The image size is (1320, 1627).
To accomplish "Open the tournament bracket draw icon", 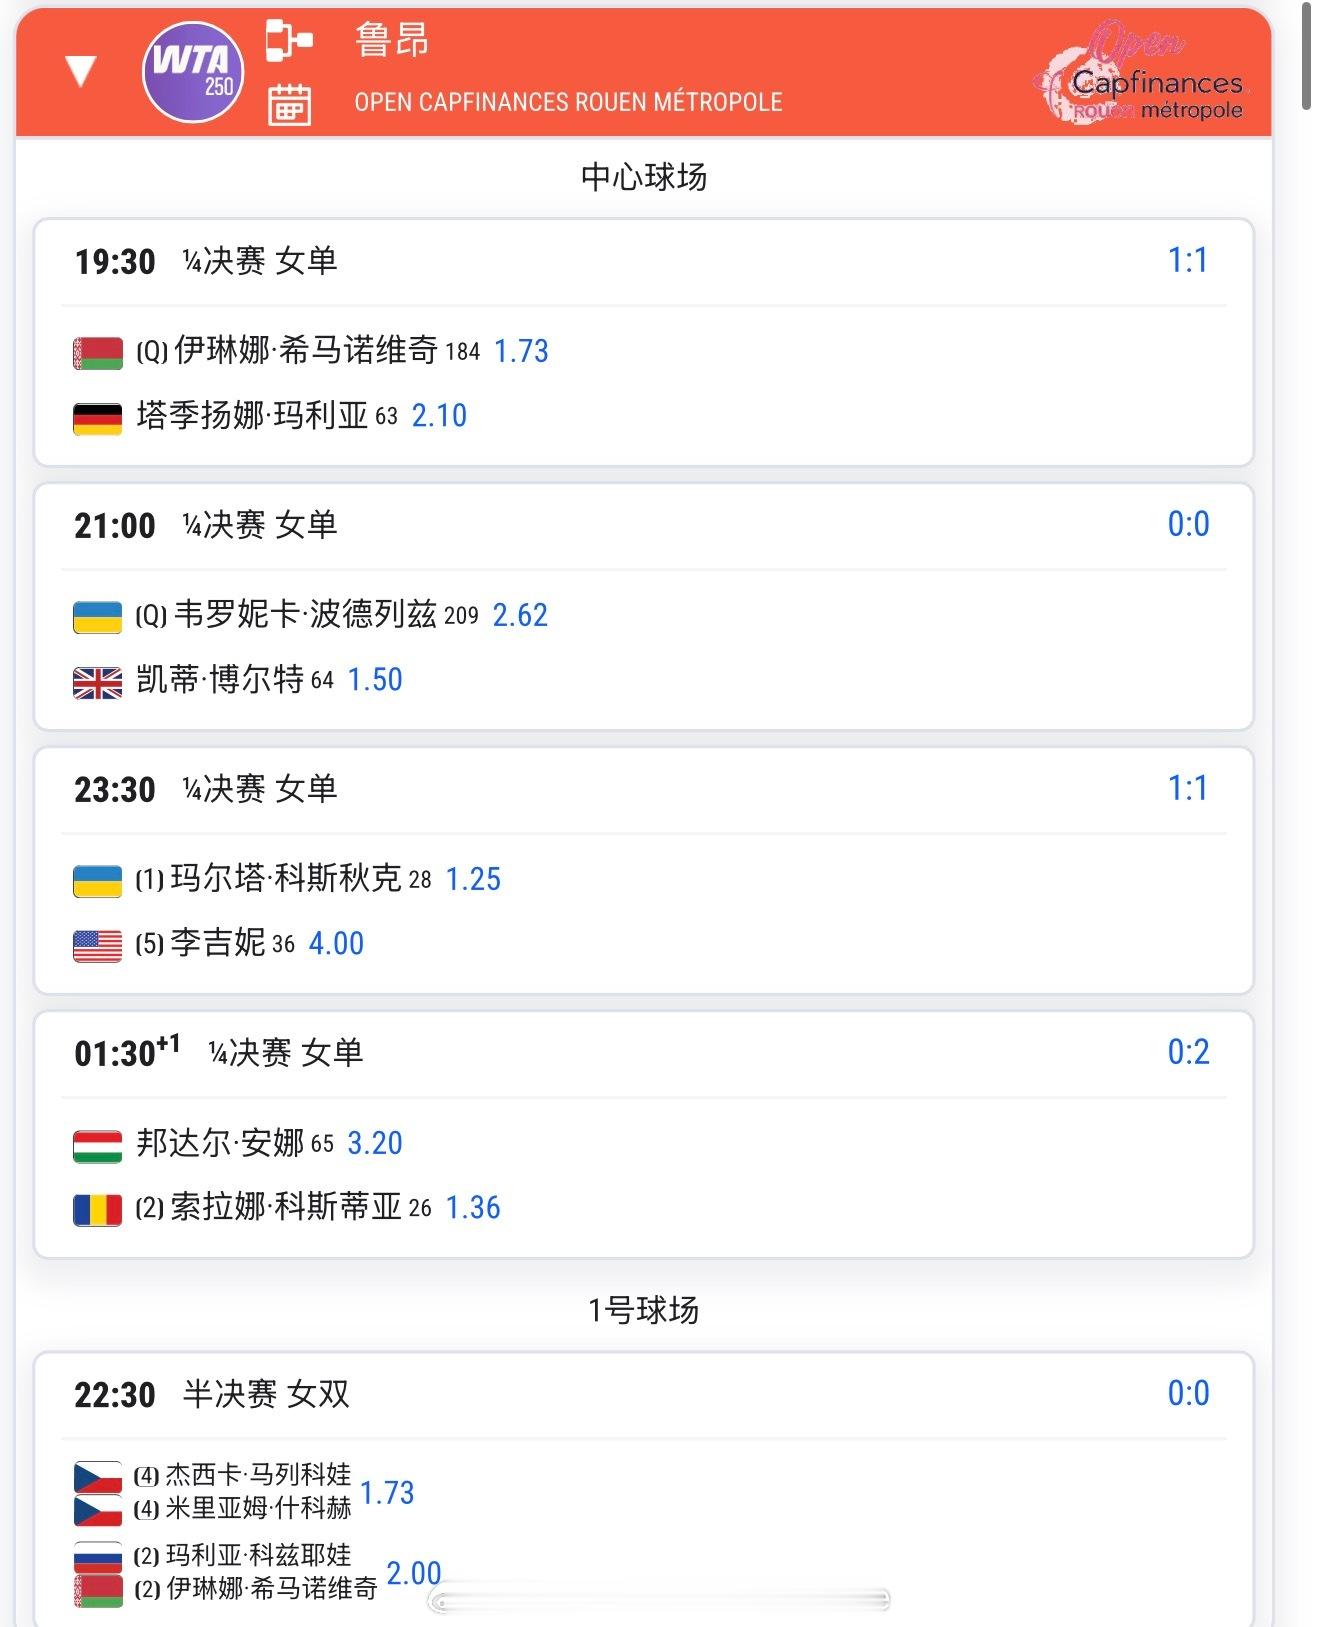I will [x=289, y=41].
